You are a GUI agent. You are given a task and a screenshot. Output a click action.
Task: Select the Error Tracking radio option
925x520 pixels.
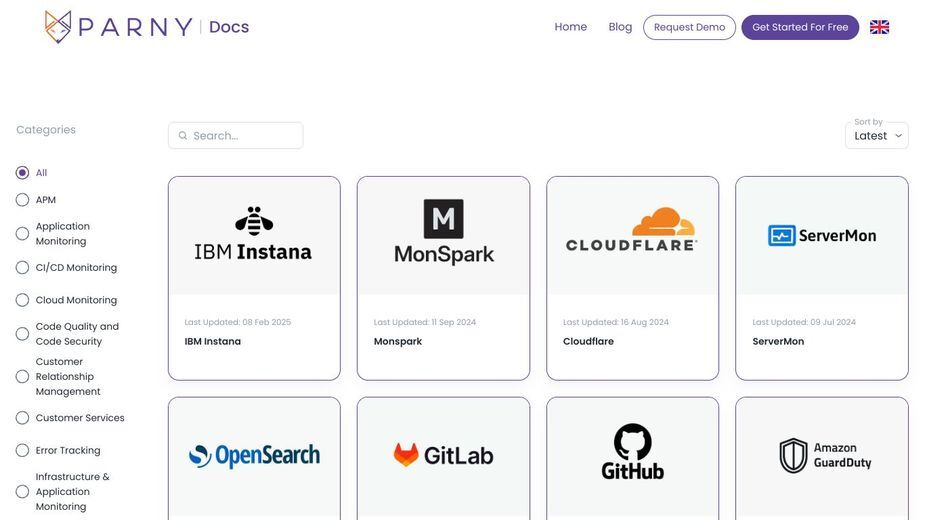[22, 450]
